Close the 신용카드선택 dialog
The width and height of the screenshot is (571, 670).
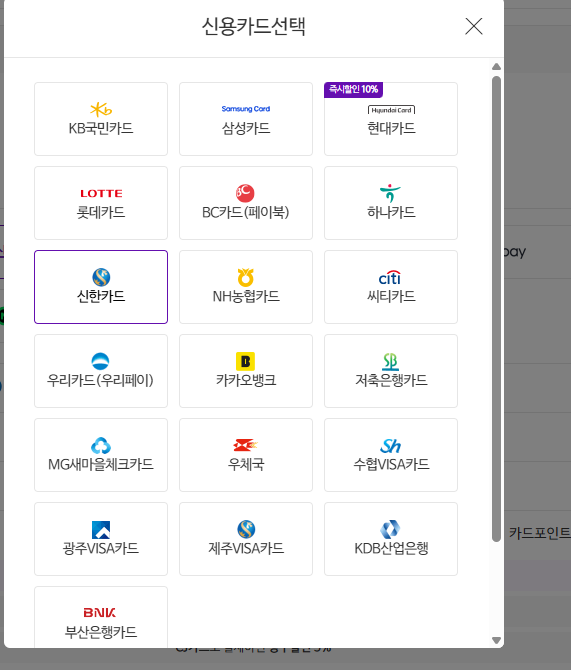(474, 26)
